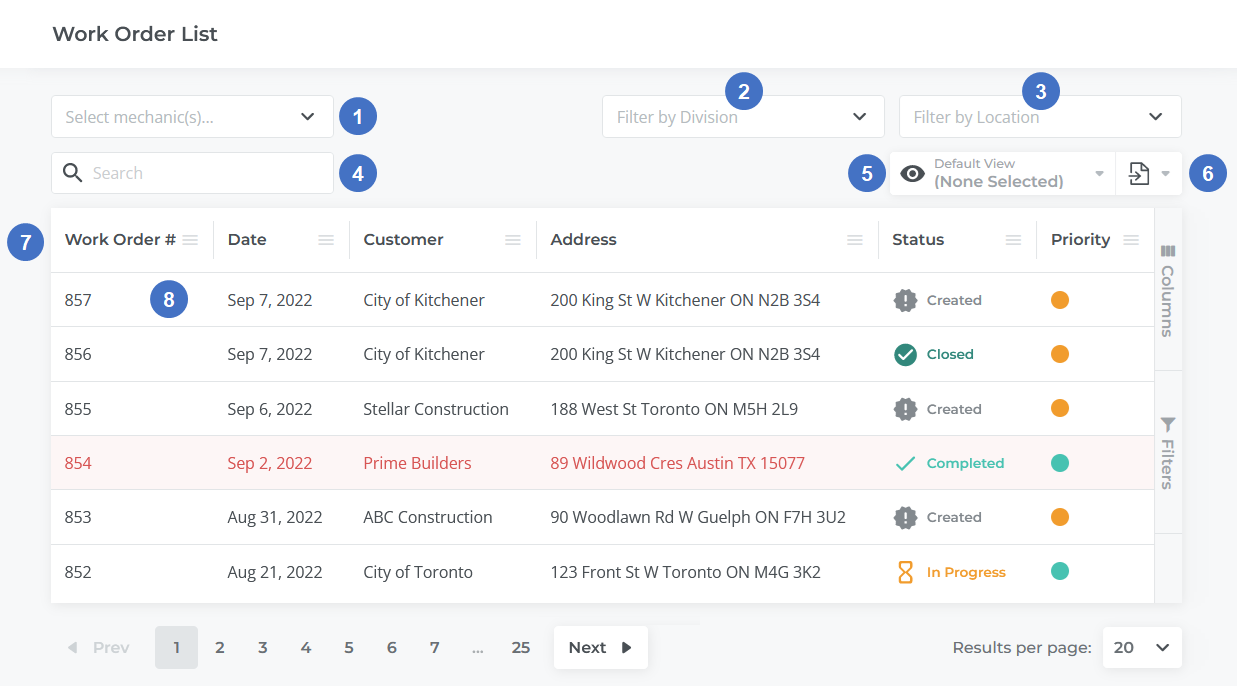The image size is (1237, 686).
Task: Click the export icon button
Action: [1139, 173]
